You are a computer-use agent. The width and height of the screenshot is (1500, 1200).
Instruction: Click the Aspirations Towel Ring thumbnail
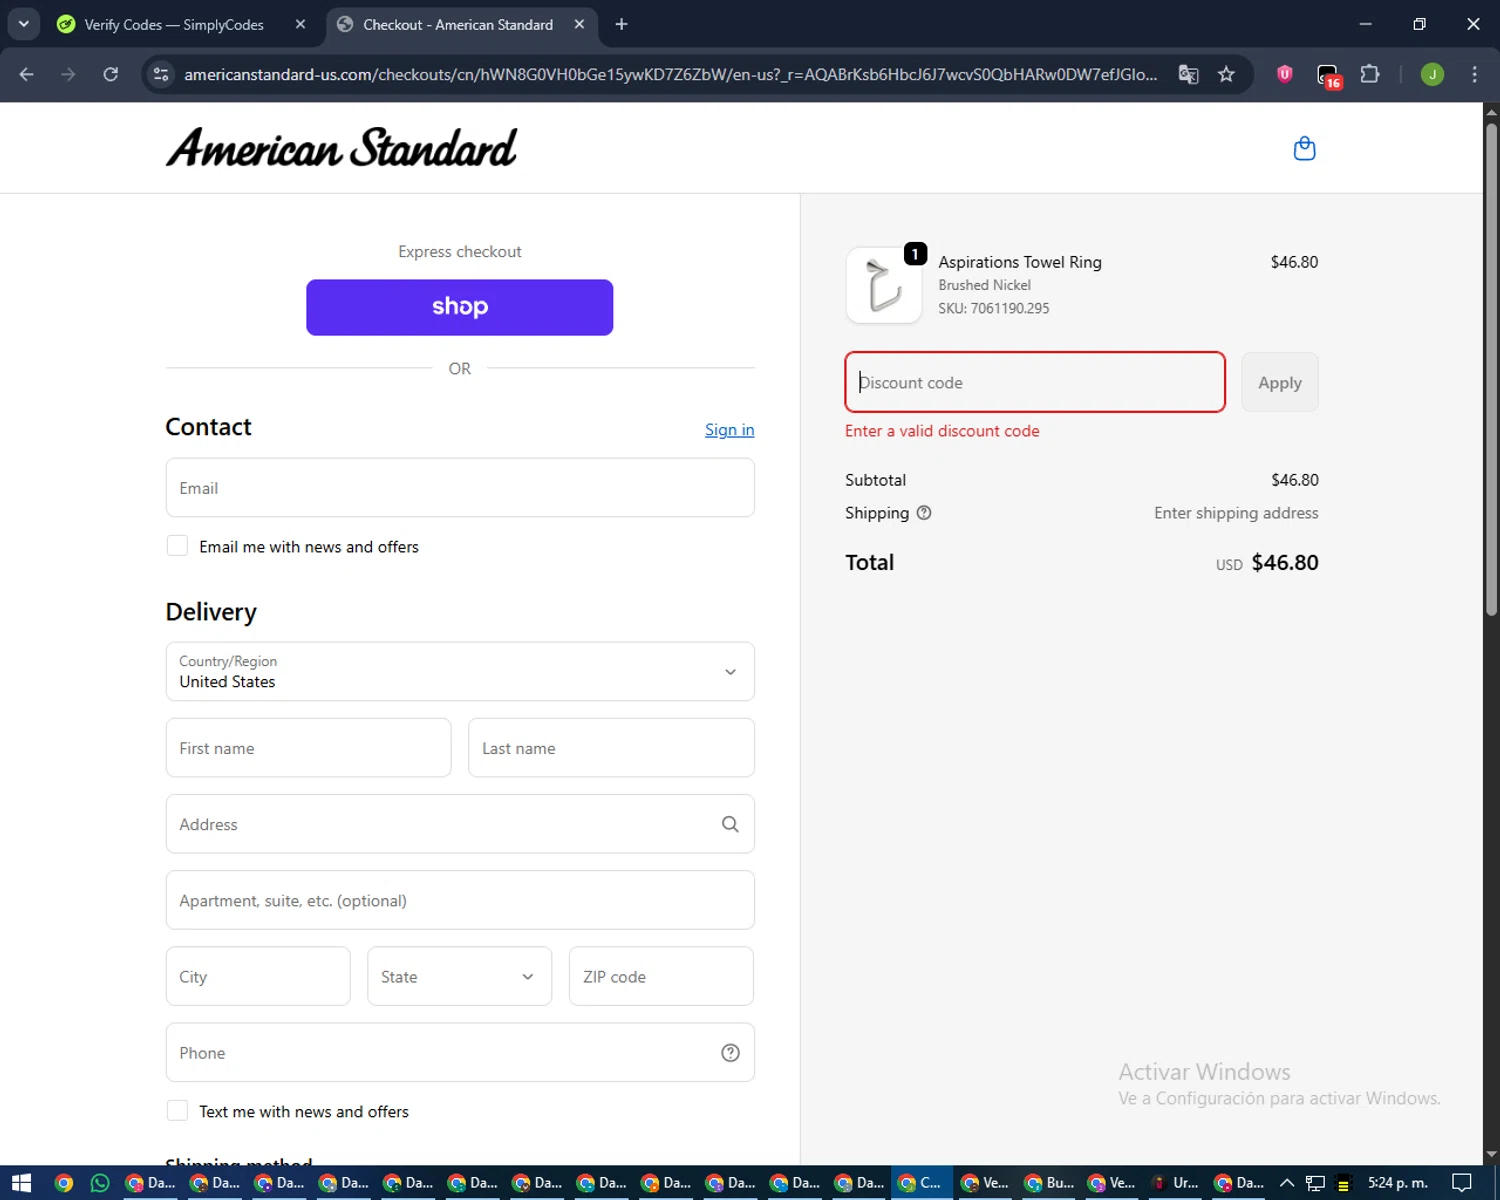coord(884,285)
